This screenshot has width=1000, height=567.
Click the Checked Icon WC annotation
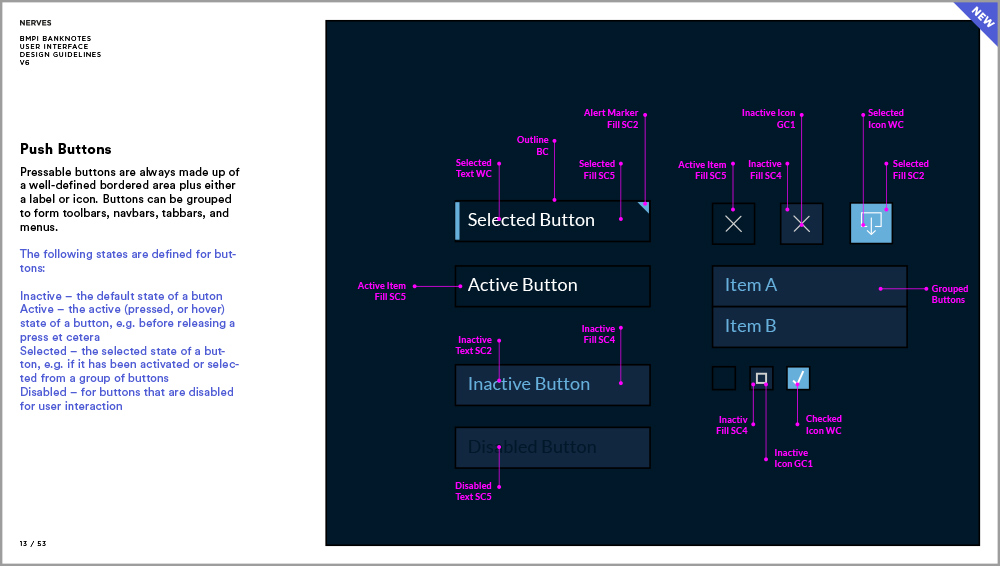coord(823,425)
